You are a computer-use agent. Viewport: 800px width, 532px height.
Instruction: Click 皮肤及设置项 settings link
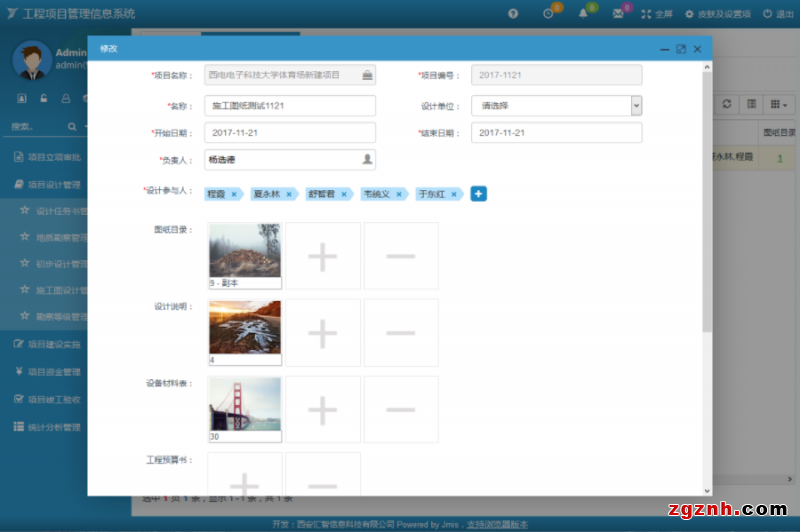(717, 14)
